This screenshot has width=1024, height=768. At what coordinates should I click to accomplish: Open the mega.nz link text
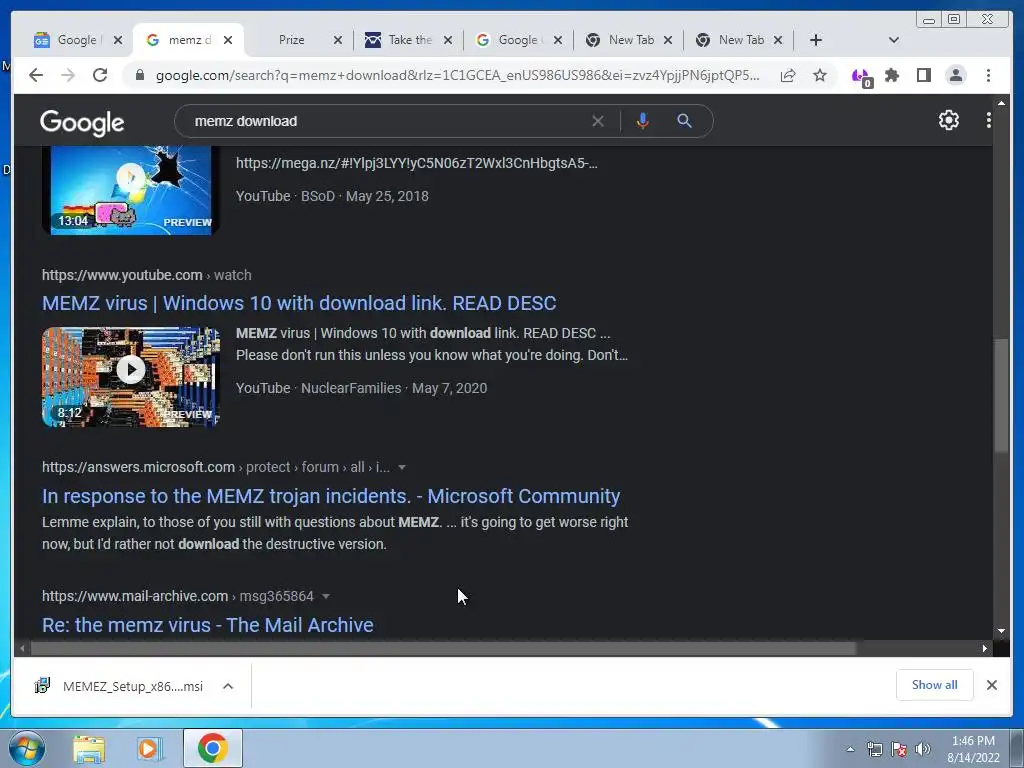(417, 163)
